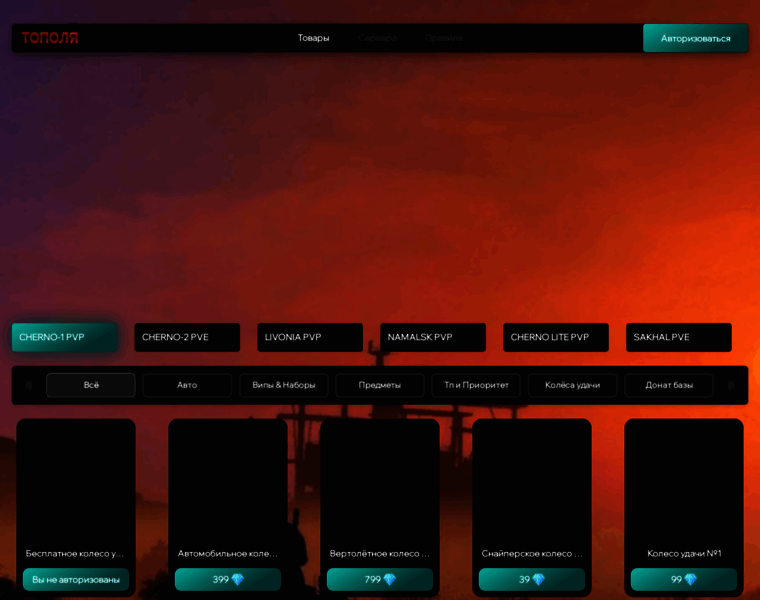The width and height of the screenshot is (760, 600).
Task: Open the Правила menu item
Action: 444,38
